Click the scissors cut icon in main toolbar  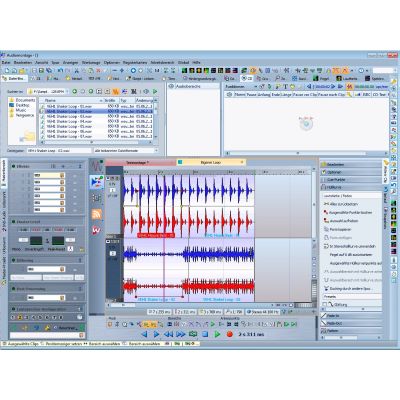coord(76,71)
